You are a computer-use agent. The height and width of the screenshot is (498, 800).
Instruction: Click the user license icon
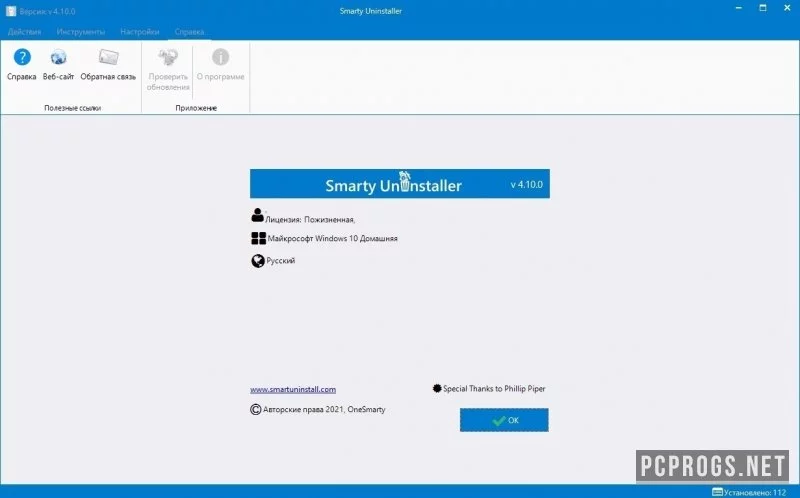point(257,215)
